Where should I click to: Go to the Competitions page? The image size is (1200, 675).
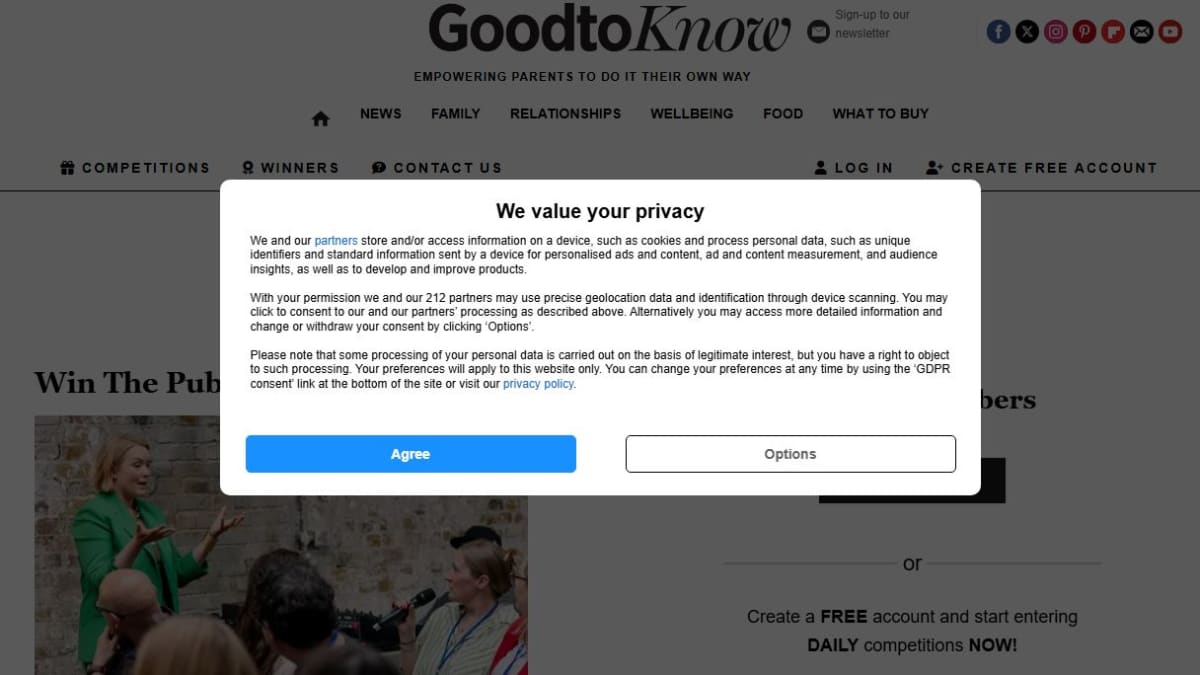coord(135,168)
